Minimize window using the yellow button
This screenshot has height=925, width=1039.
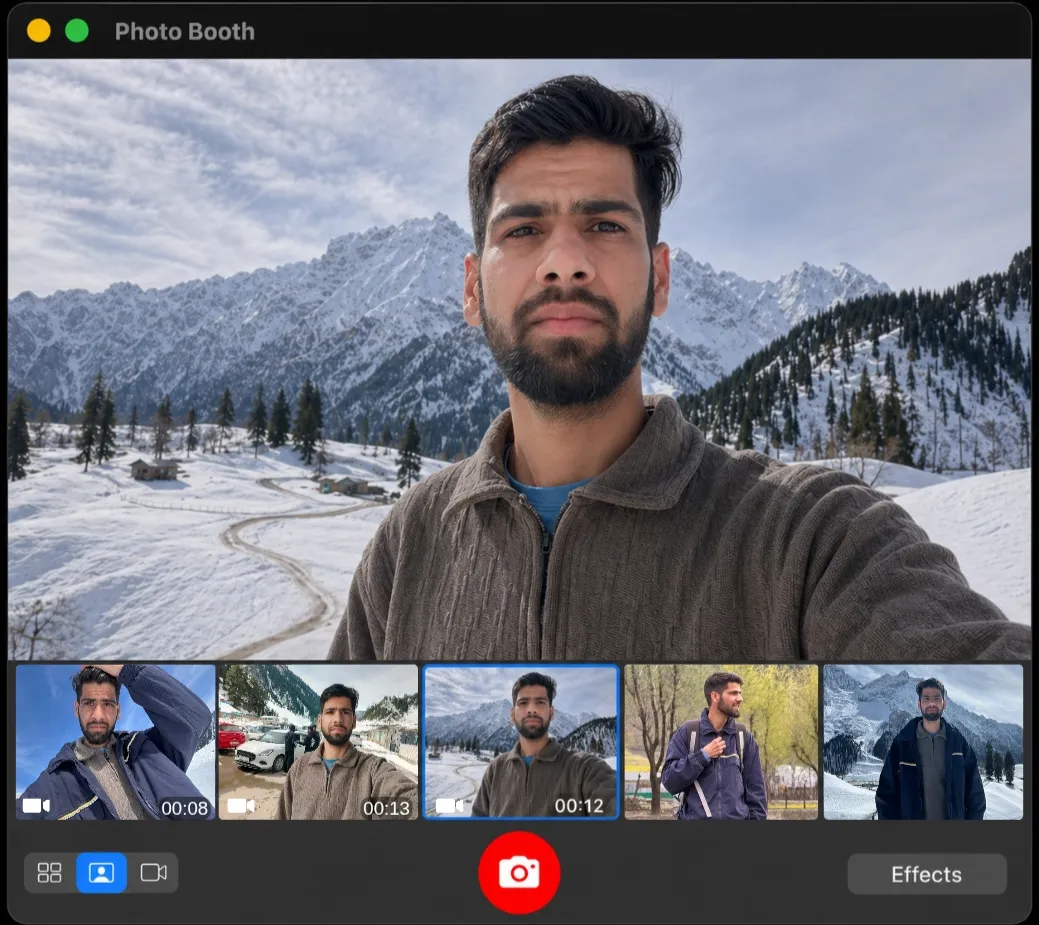click(x=39, y=31)
